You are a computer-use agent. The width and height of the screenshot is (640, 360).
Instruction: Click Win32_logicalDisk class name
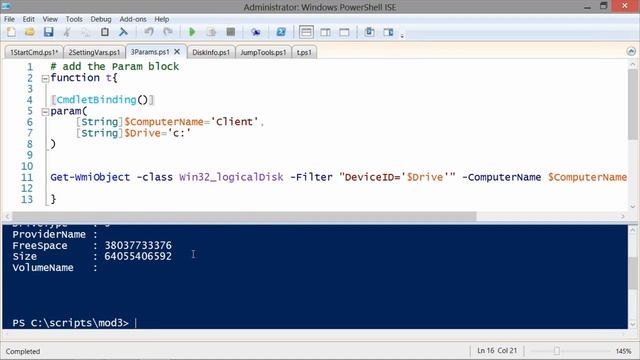[231, 177]
